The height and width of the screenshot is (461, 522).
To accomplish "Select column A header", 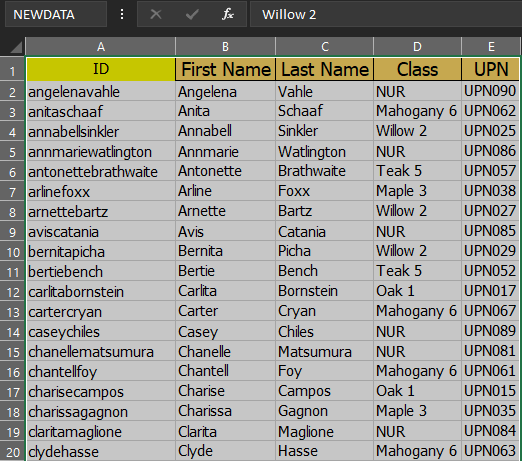I will click(101, 47).
